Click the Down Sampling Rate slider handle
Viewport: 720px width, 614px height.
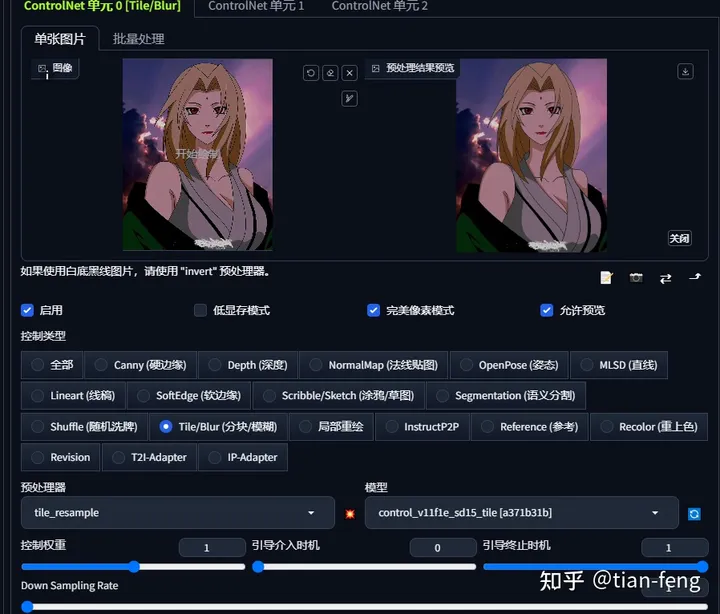click(27, 607)
